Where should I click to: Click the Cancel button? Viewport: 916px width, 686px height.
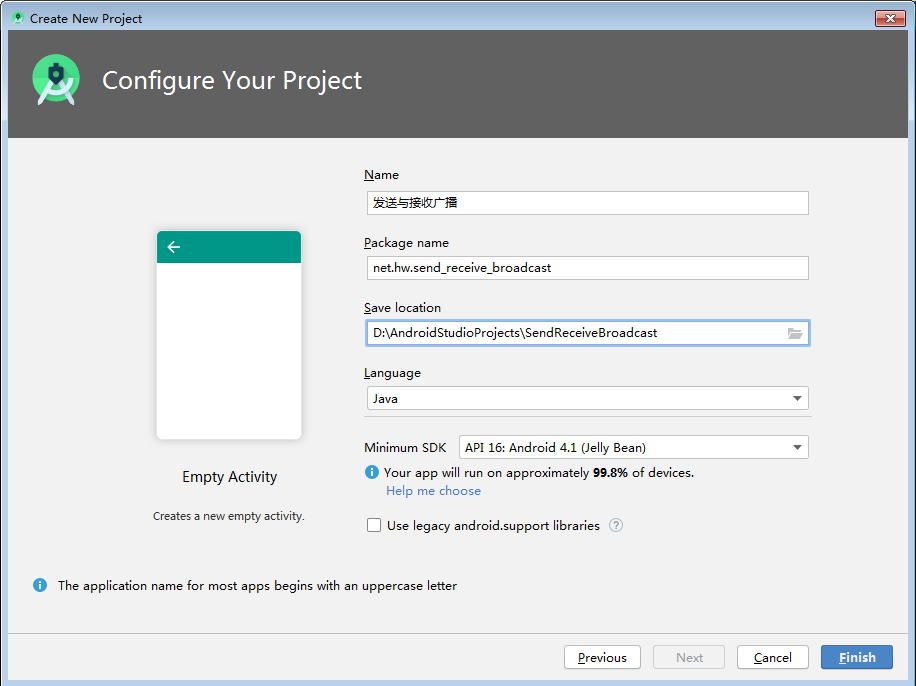(773, 657)
